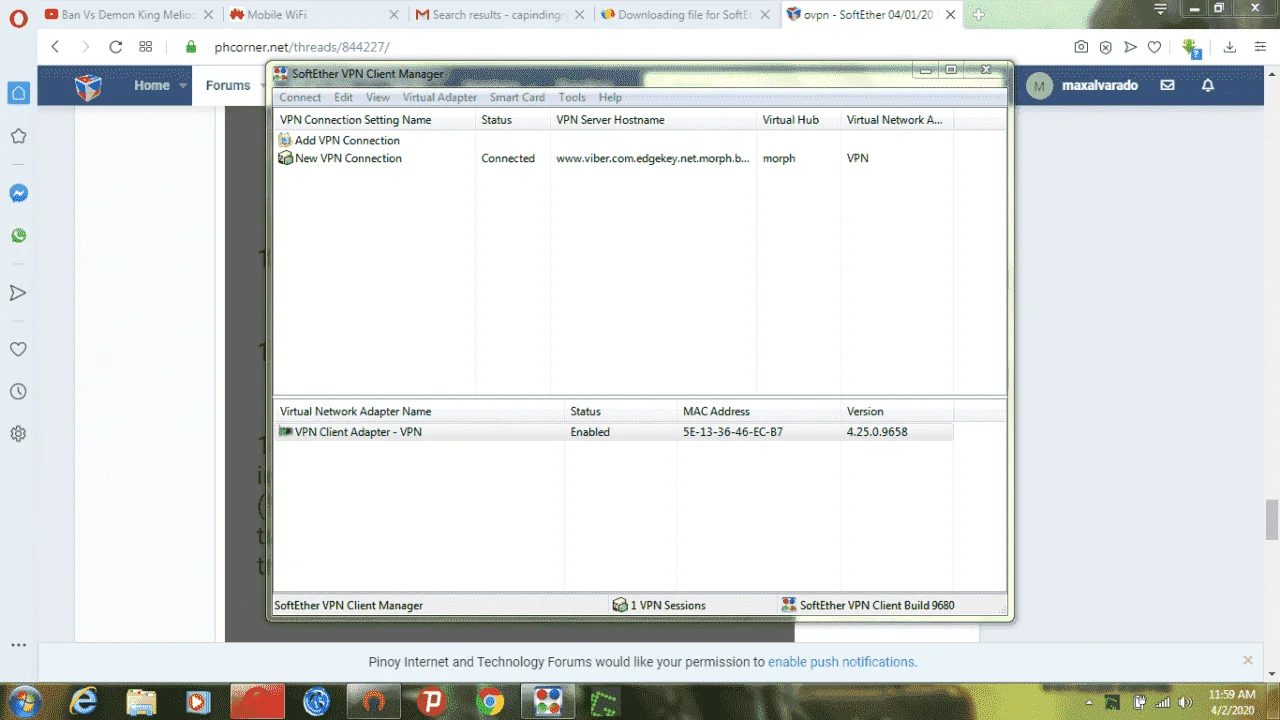The image size is (1280, 720).
Task: Open the Bookmarks star in the Opera sidebar
Action: click(18, 136)
